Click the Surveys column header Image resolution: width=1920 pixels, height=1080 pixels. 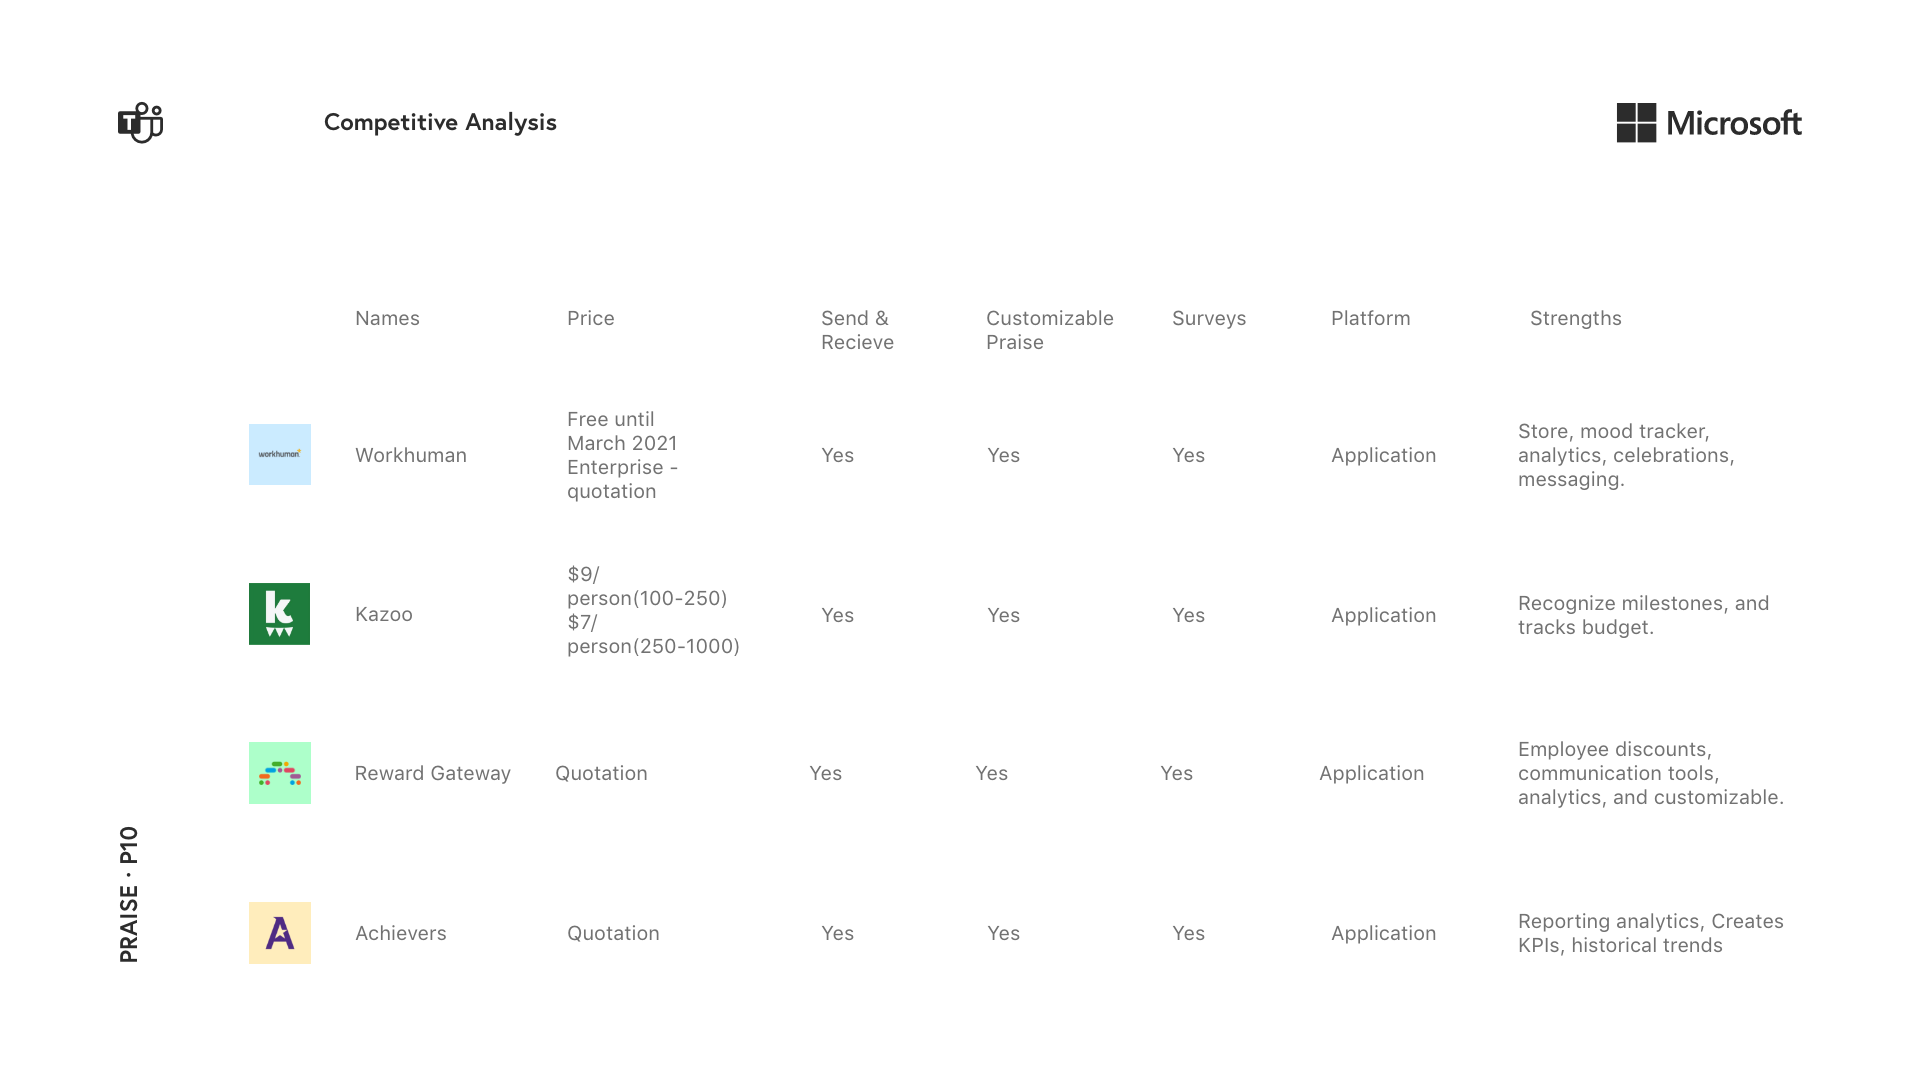(1208, 318)
